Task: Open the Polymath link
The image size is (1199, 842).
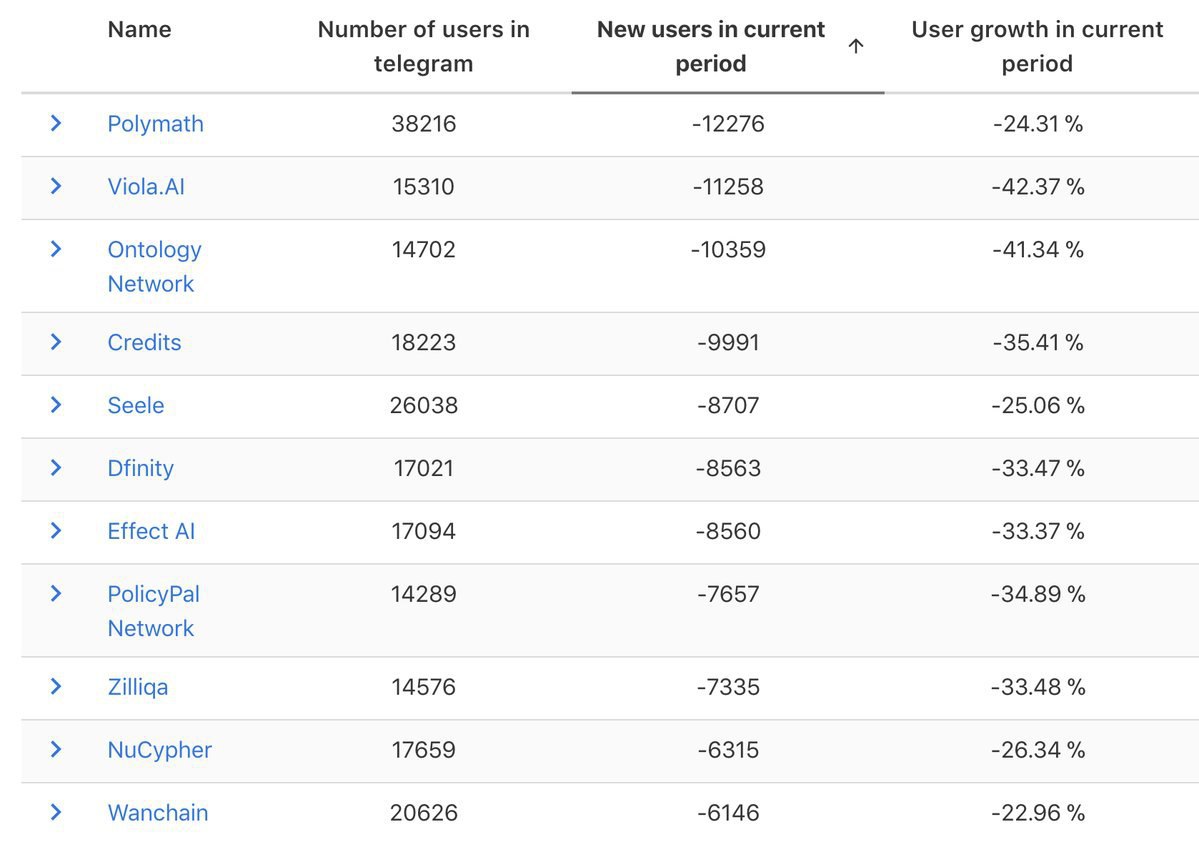Action: [155, 124]
